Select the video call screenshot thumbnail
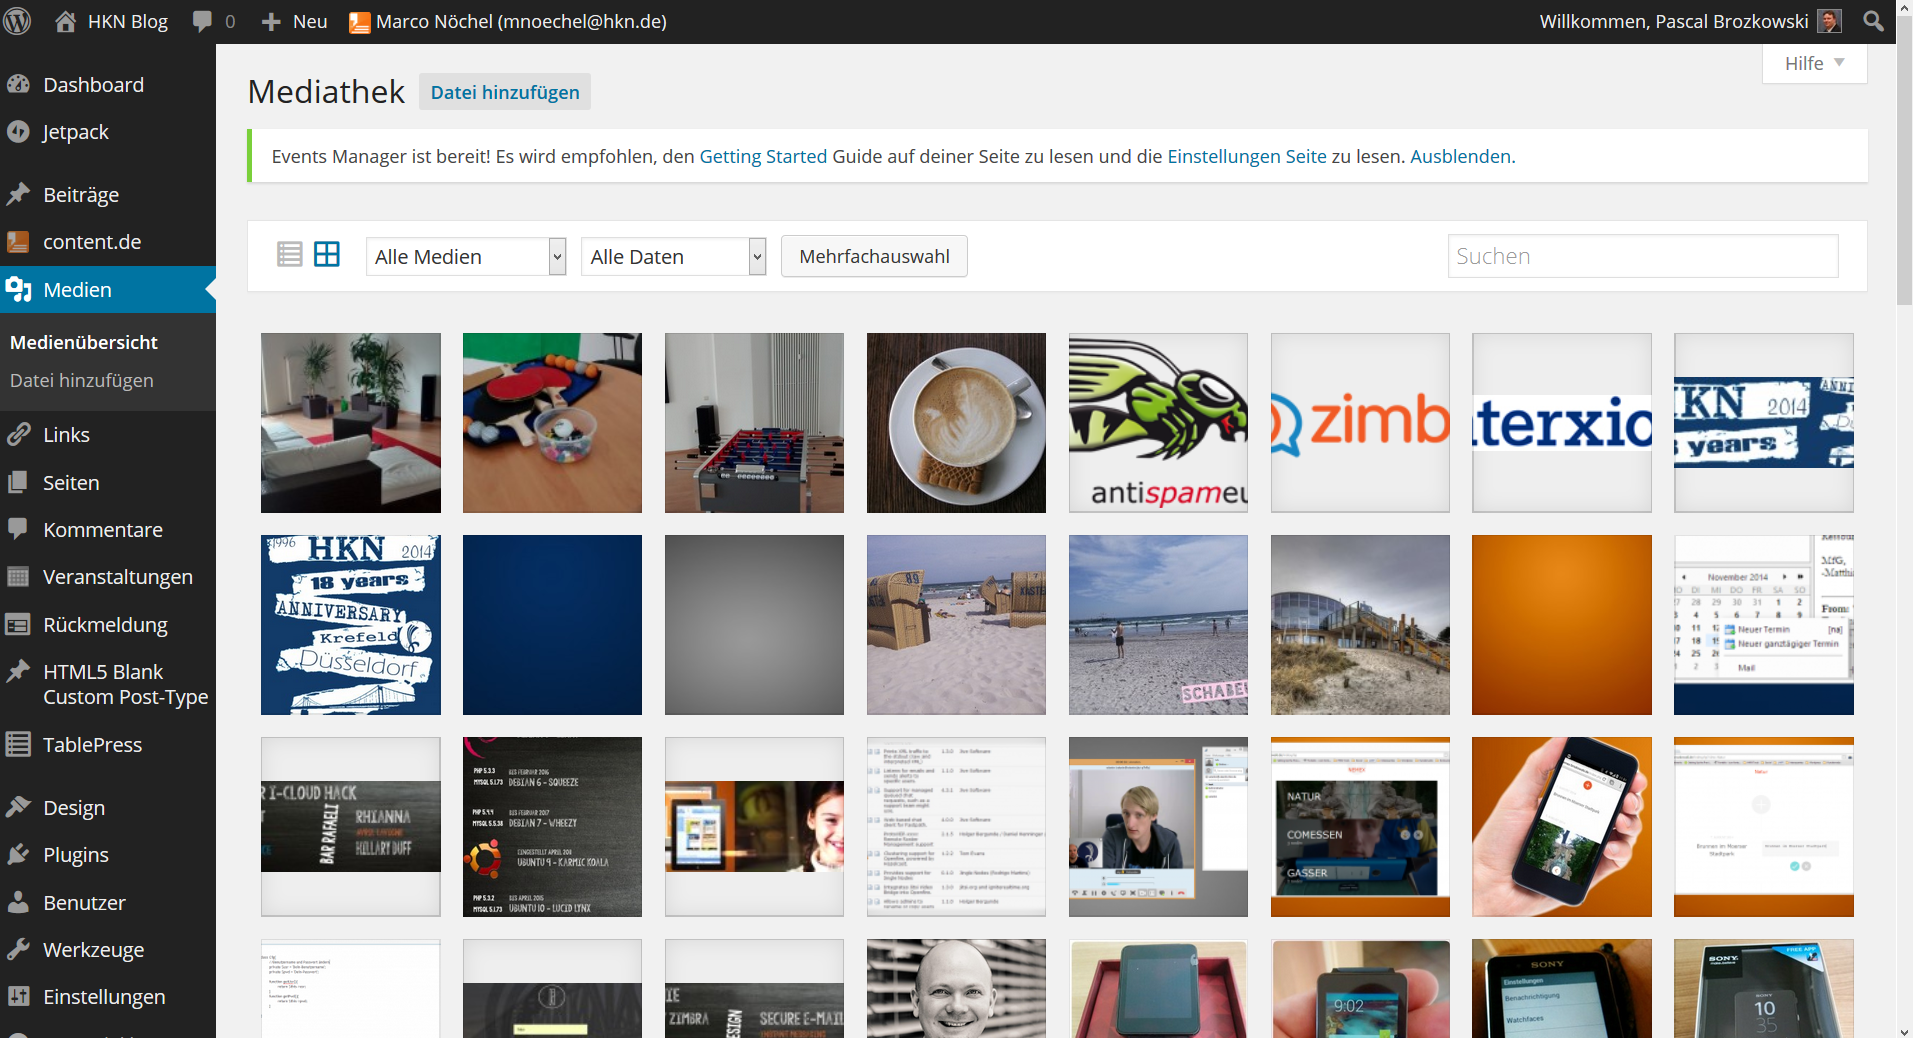The height and width of the screenshot is (1038, 1913). click(1158, 827)
